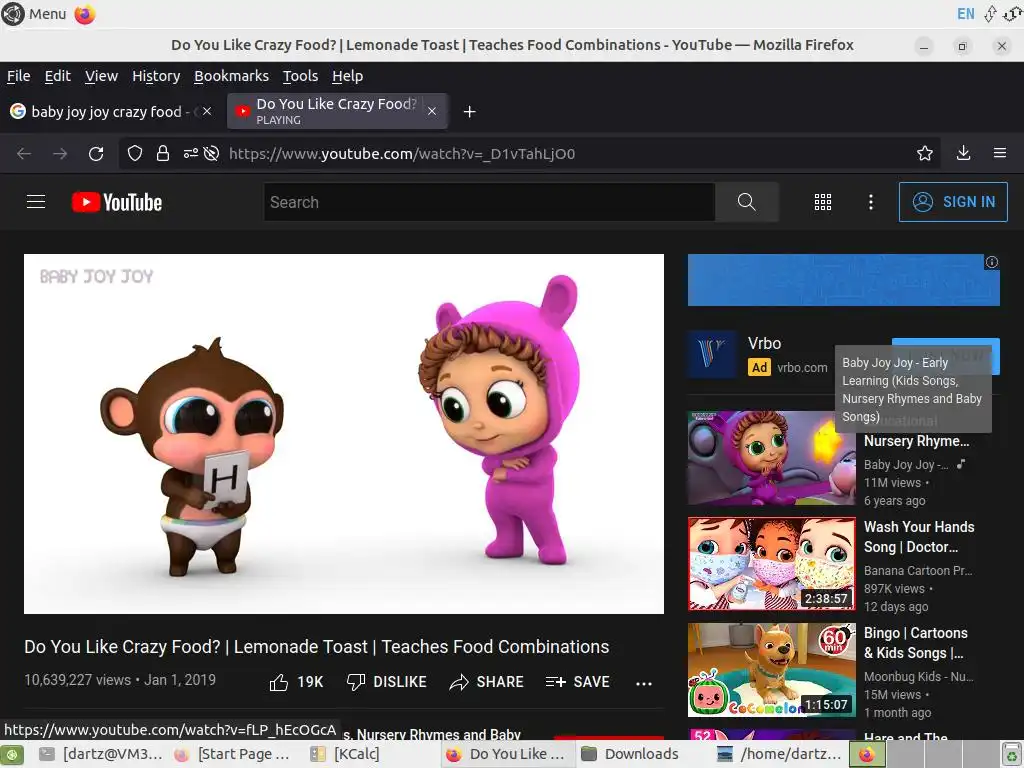Screen dimensions: 1024x768
Task: Click the video player area
Action: point(344,434)
